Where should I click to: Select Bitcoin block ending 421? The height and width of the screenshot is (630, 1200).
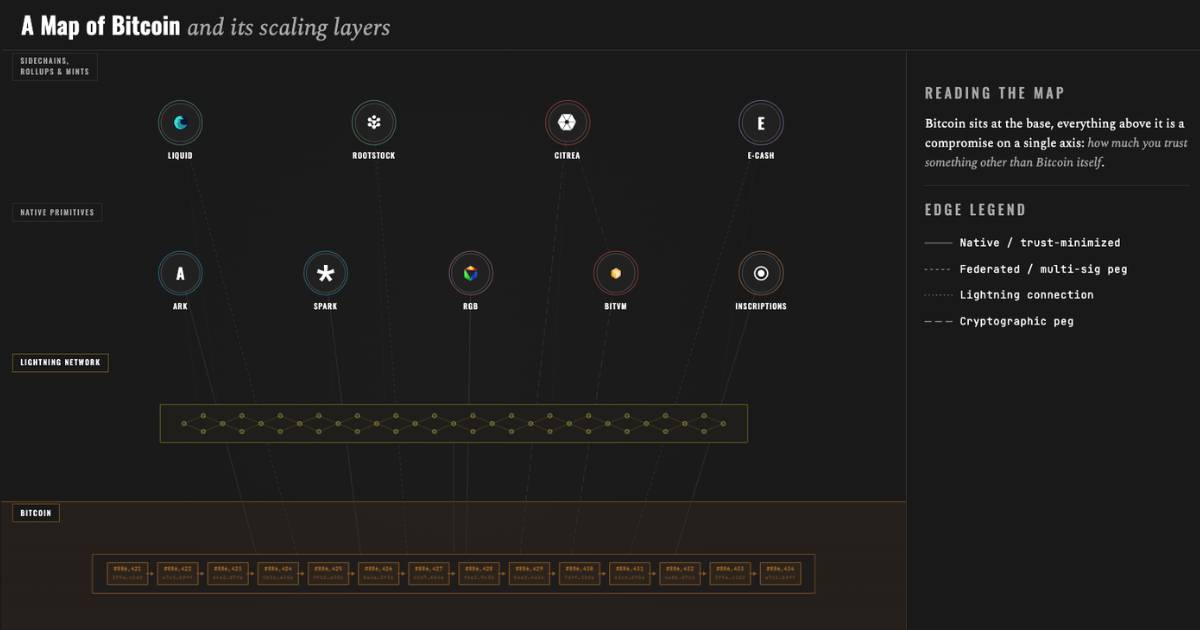point(129,574)
